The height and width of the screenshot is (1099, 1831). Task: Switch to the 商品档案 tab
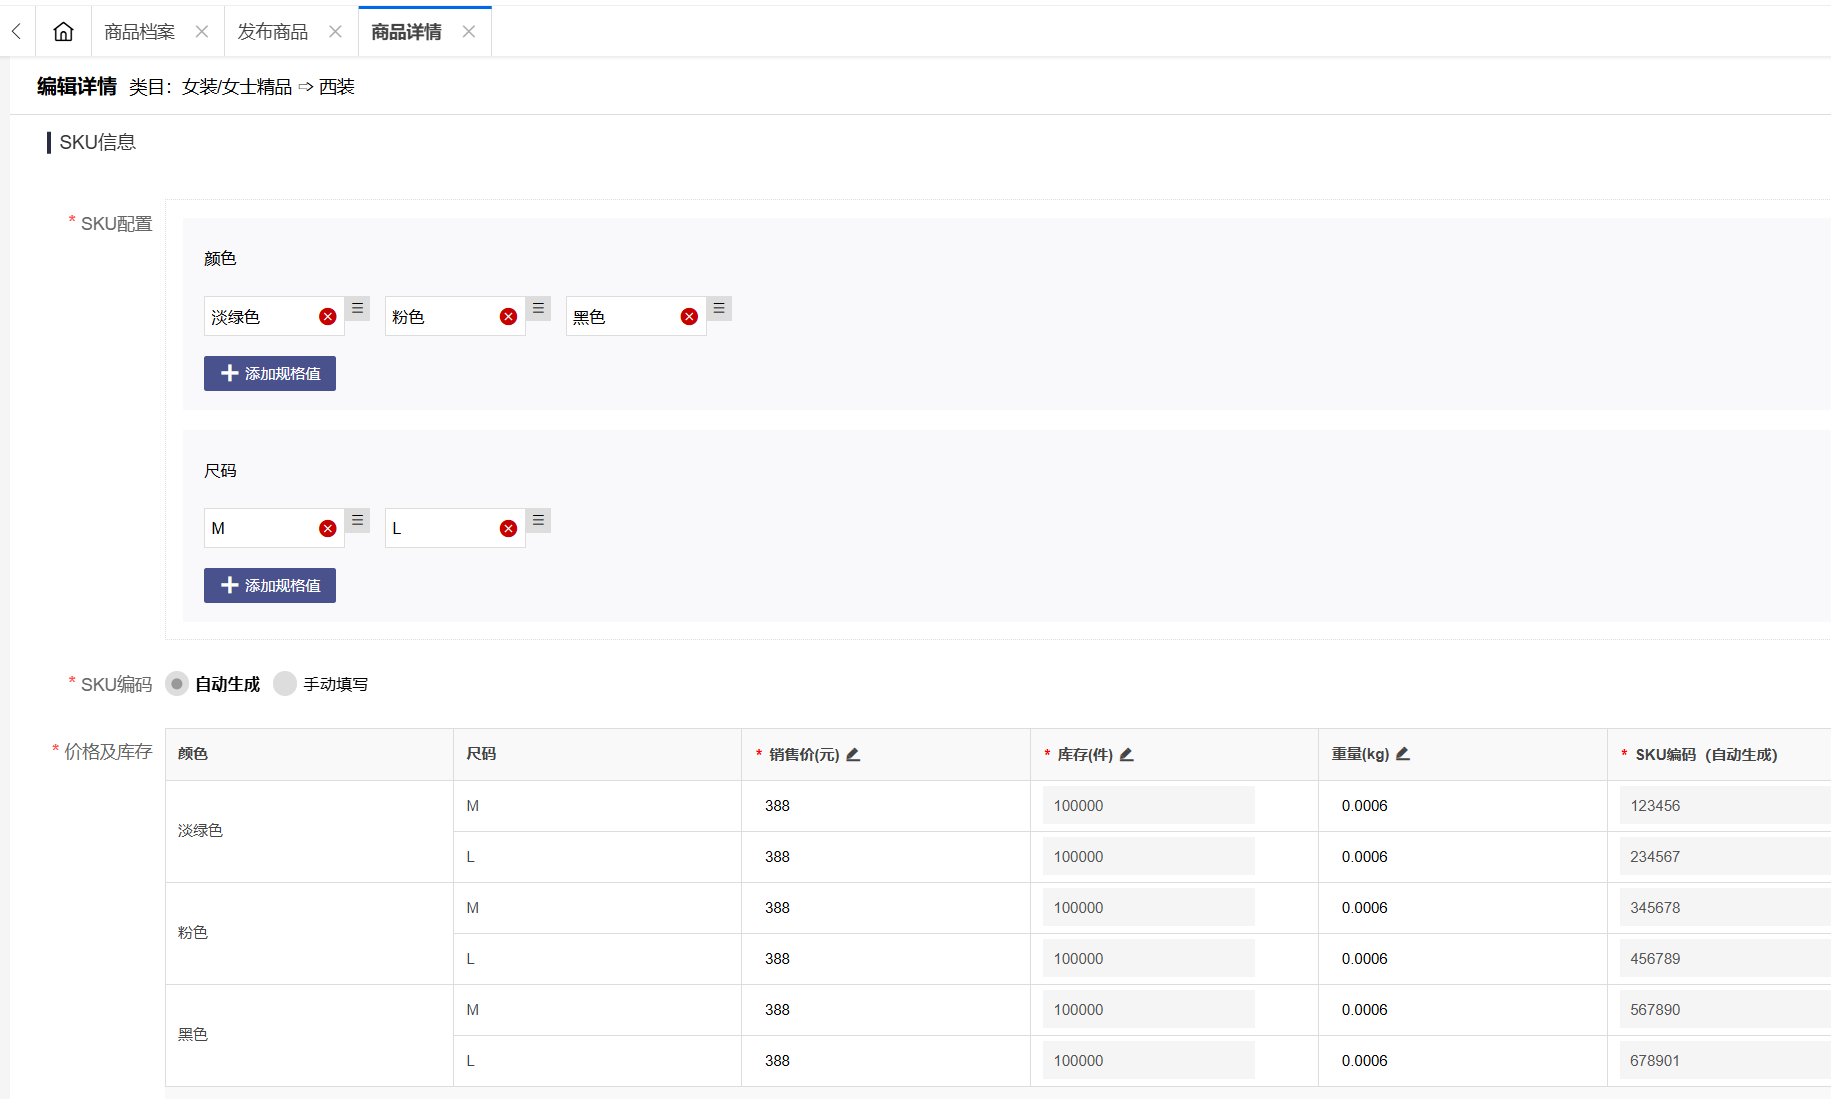click(139, 32)
